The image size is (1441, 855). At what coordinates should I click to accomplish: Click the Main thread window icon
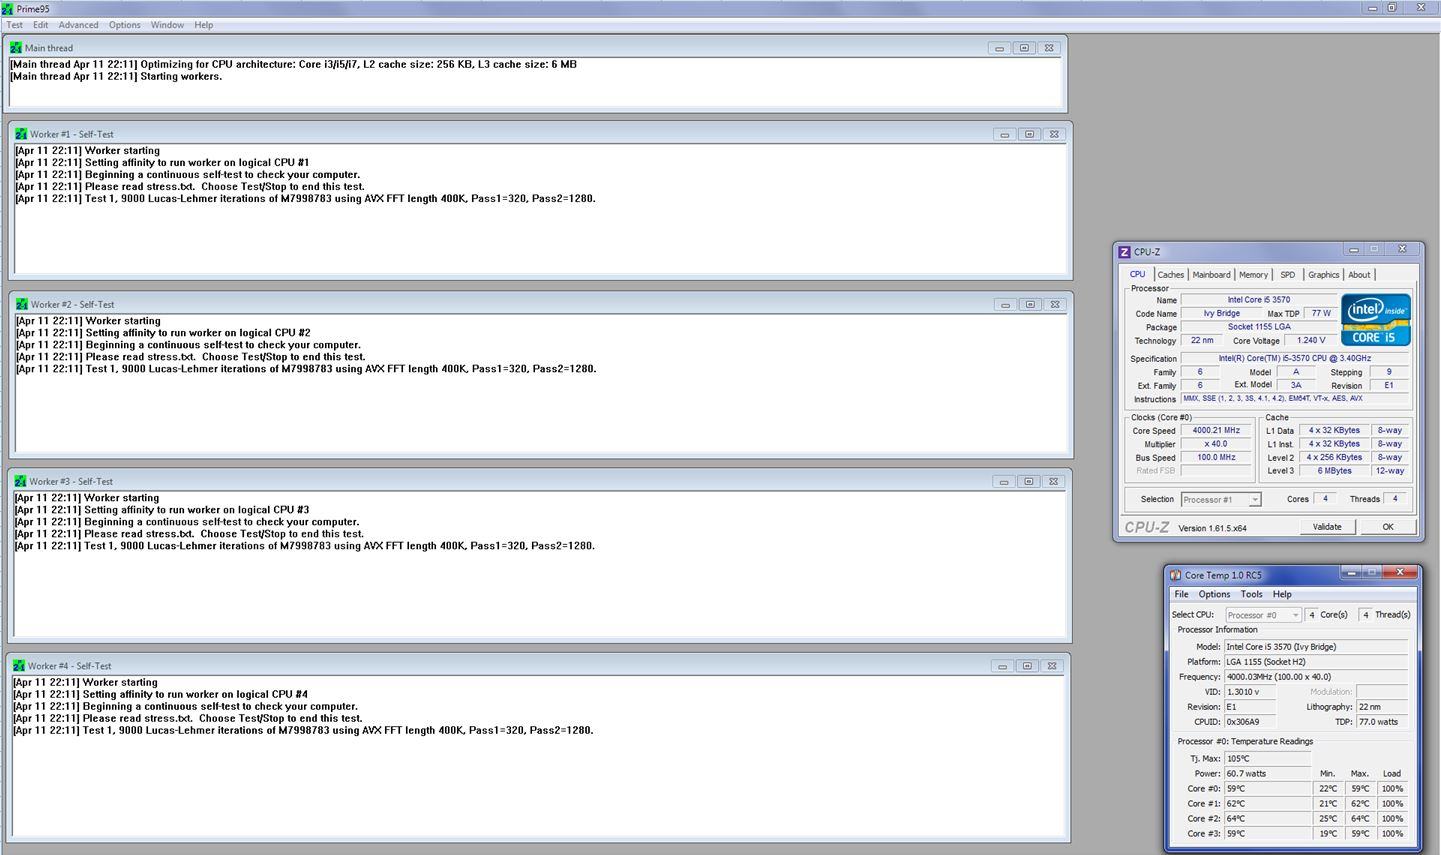(x=16, y=48)
